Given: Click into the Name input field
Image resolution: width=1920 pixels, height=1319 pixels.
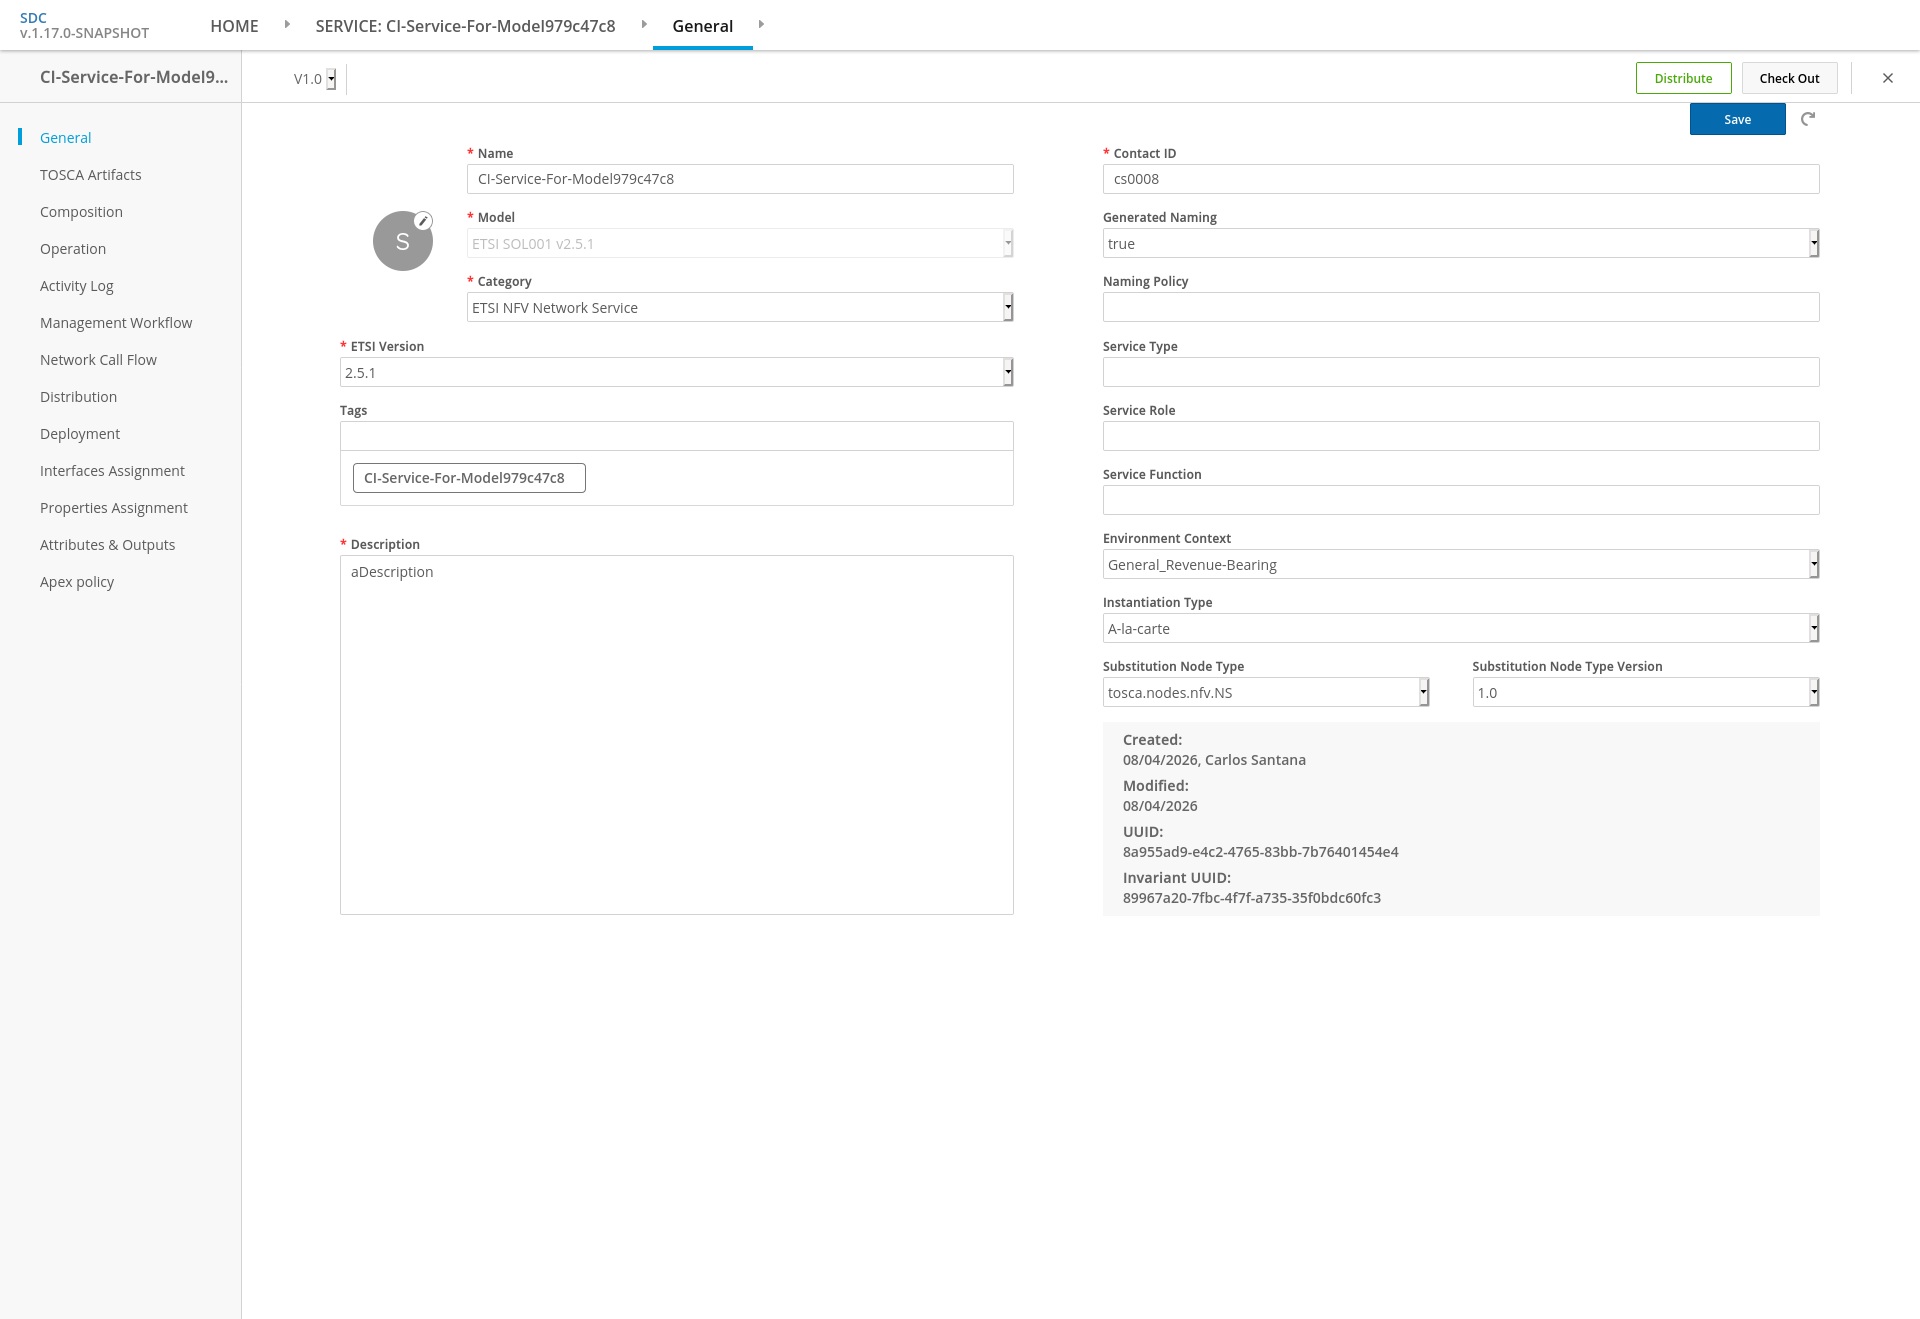Looking at the screenshot, I should pos(740,179).
